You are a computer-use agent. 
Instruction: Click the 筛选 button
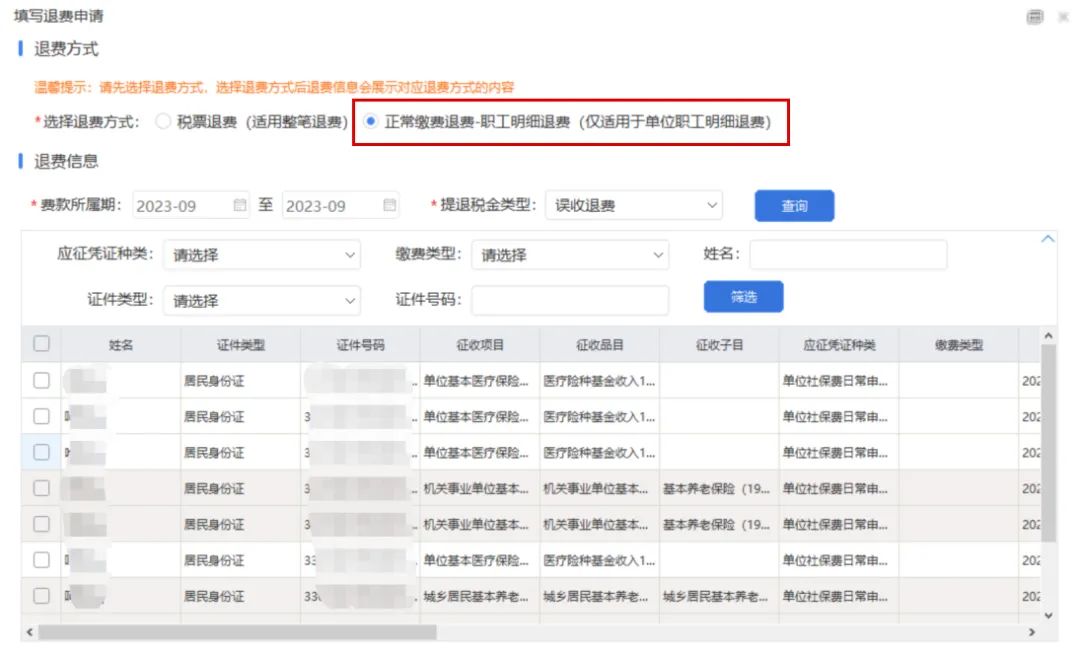(743, 297)
